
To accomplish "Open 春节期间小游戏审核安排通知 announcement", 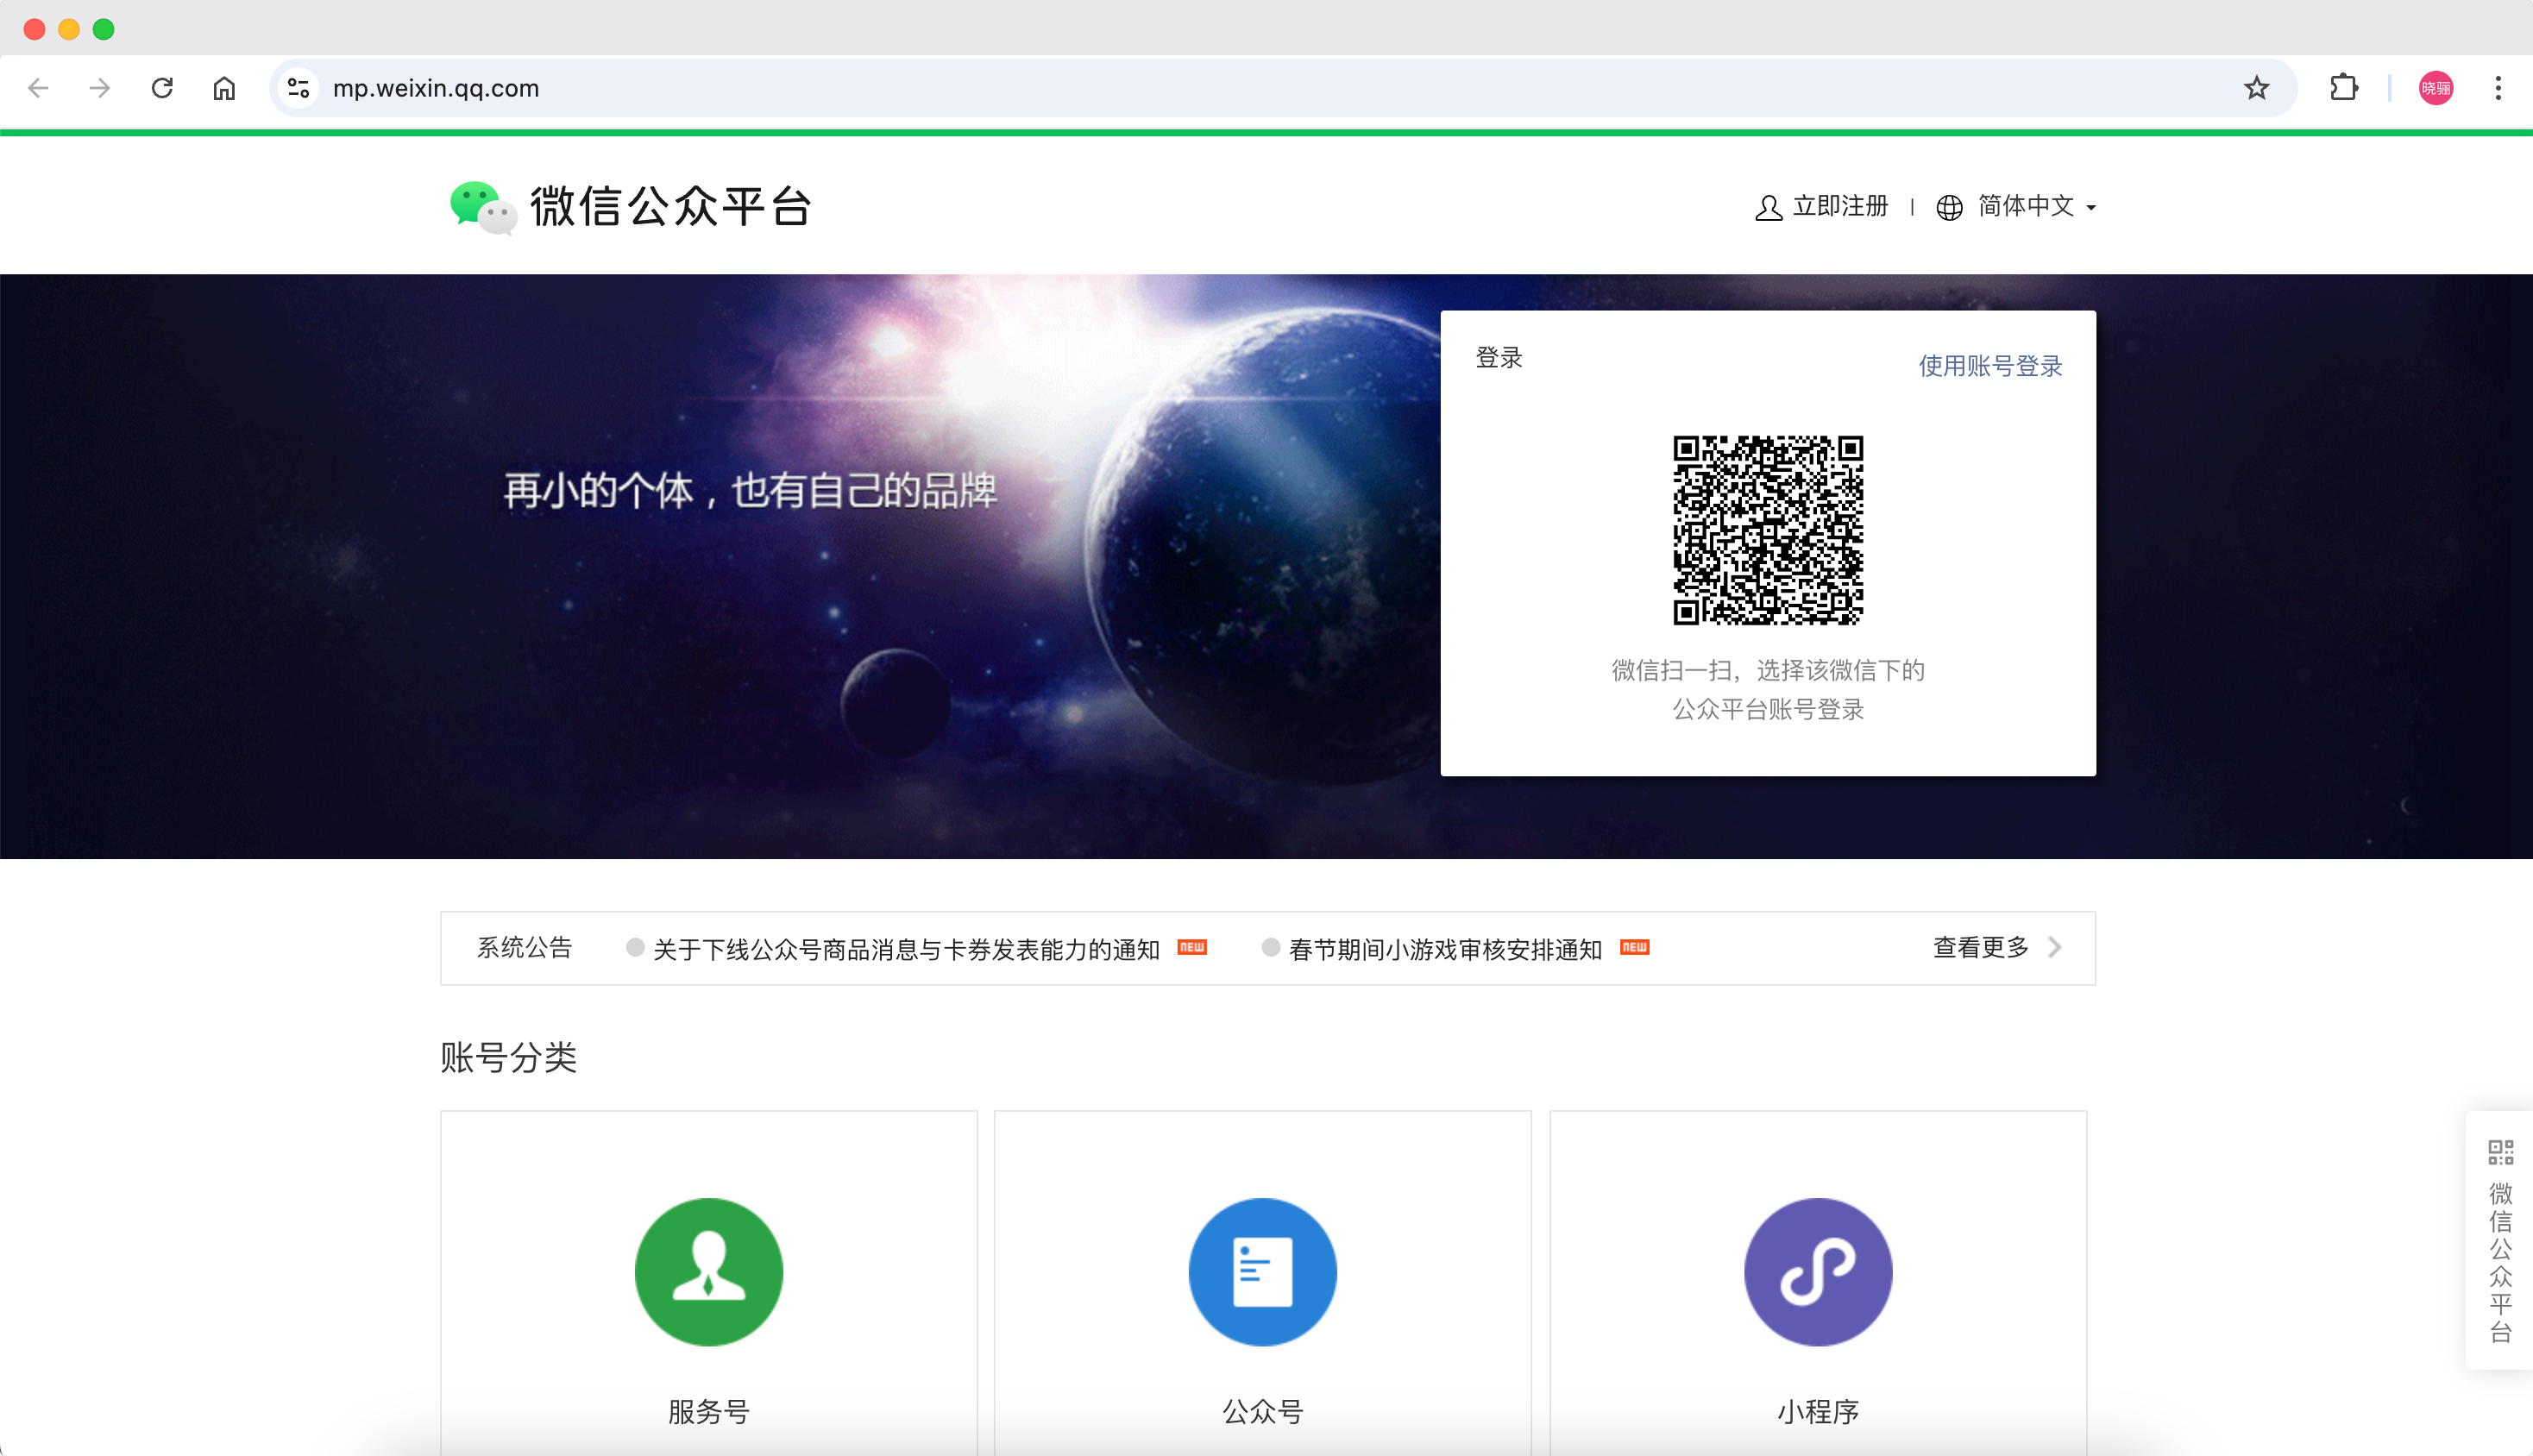I will point(1444,948).
